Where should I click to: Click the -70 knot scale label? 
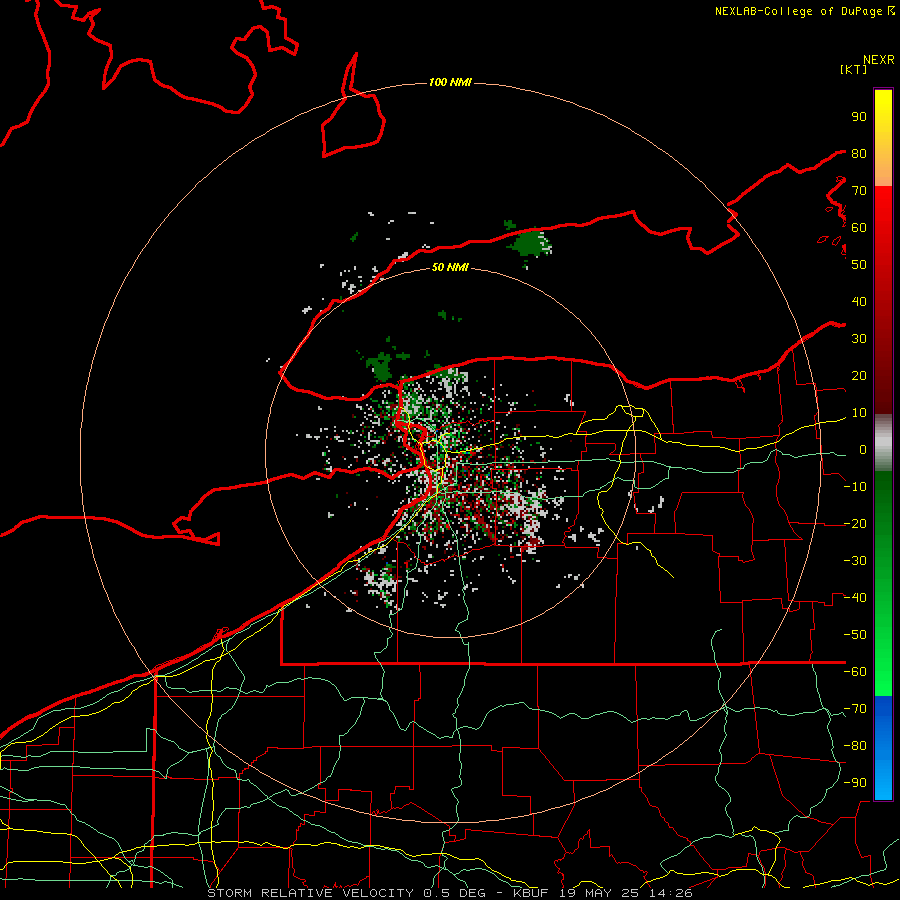855,709
